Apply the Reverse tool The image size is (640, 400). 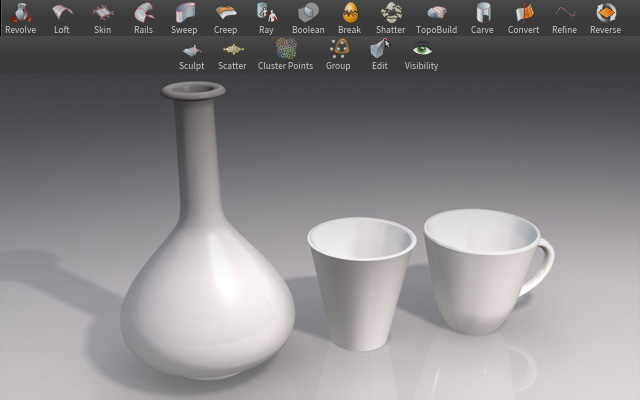click(606, 18)
